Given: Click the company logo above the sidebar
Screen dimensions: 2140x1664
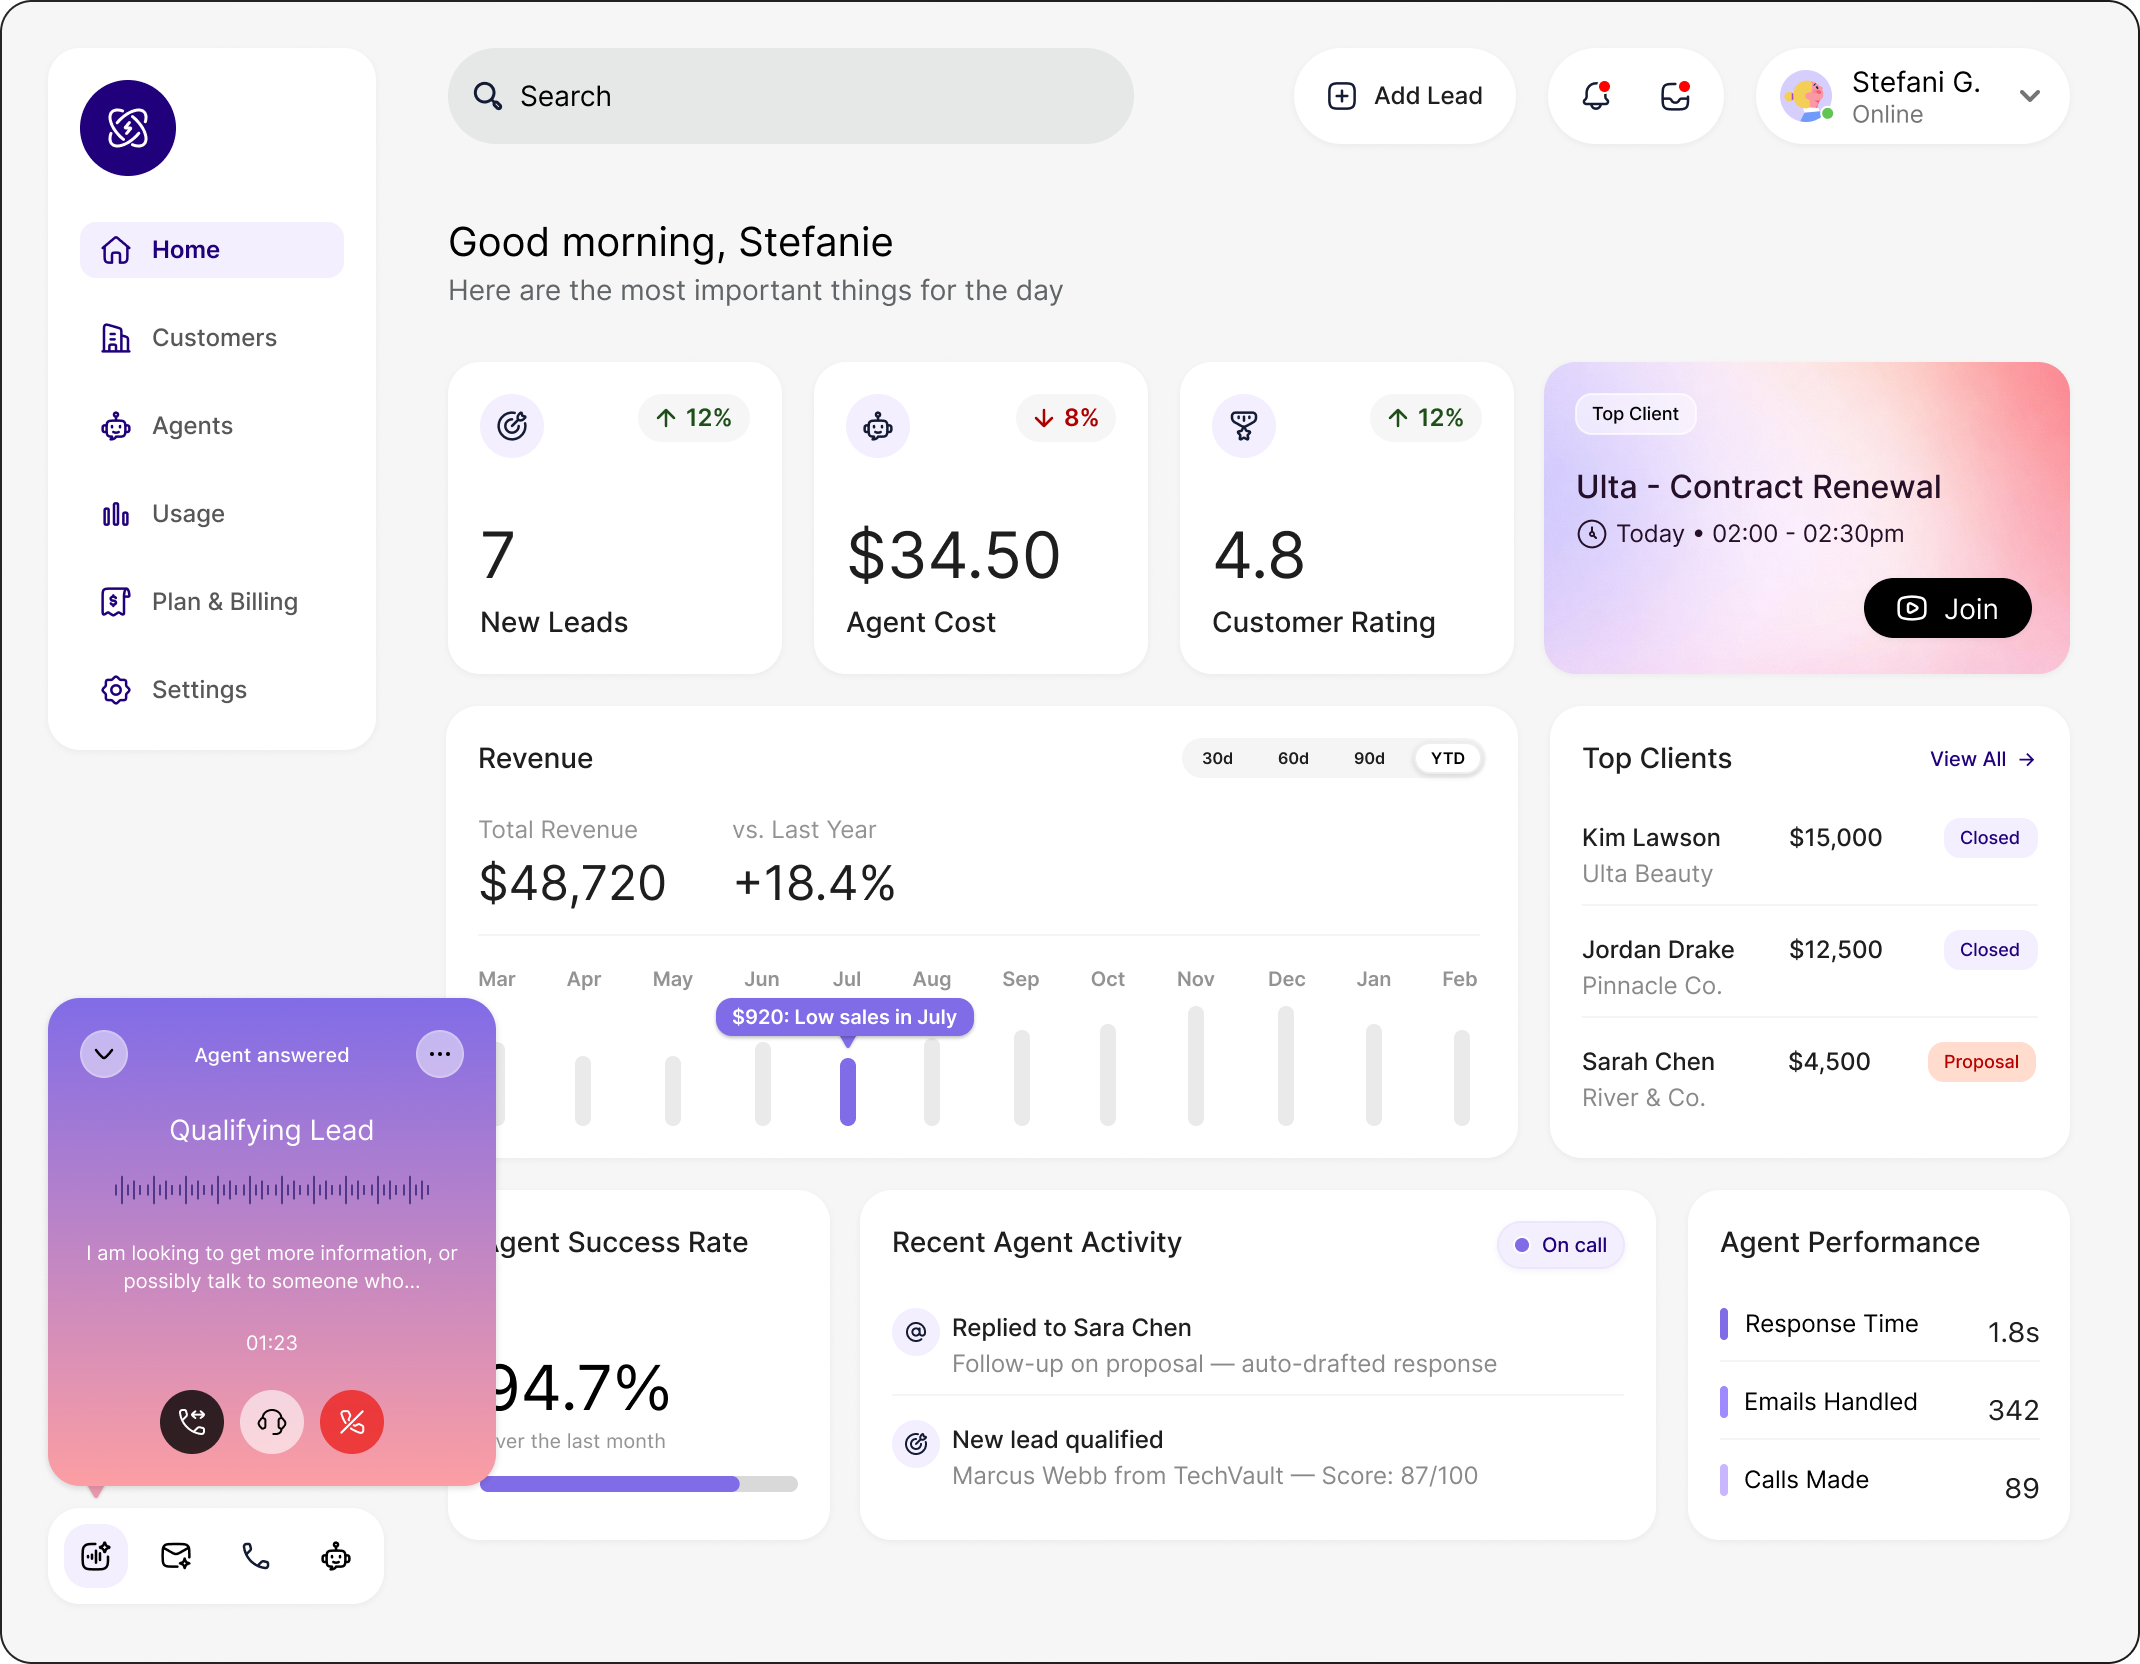Looking at the screenshot, I should [x=127, y=128].
